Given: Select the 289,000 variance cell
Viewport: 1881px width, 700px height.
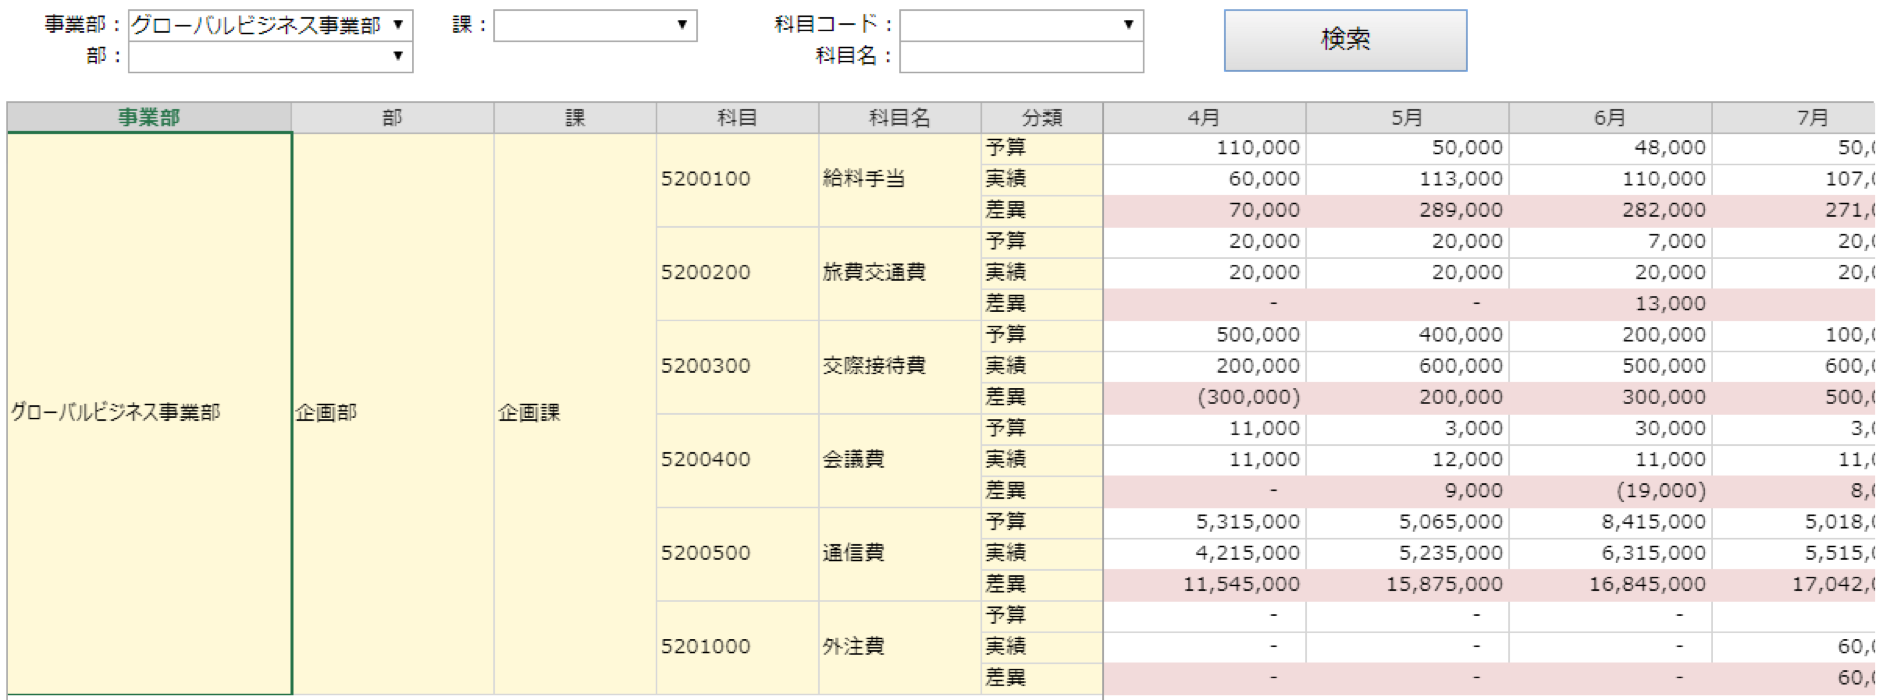Looking at the screenshot, I should point(1407,210).
